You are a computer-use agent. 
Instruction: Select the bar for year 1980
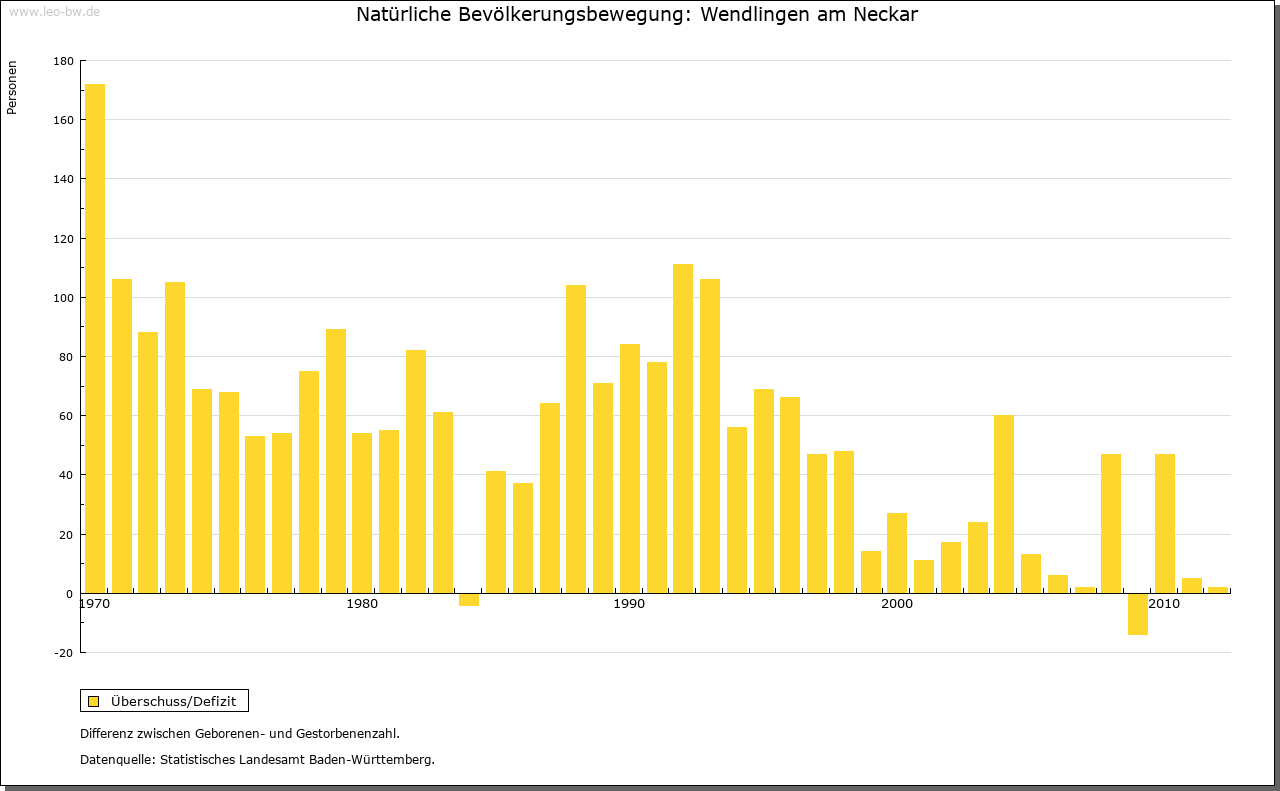click(x=362, y=513)
